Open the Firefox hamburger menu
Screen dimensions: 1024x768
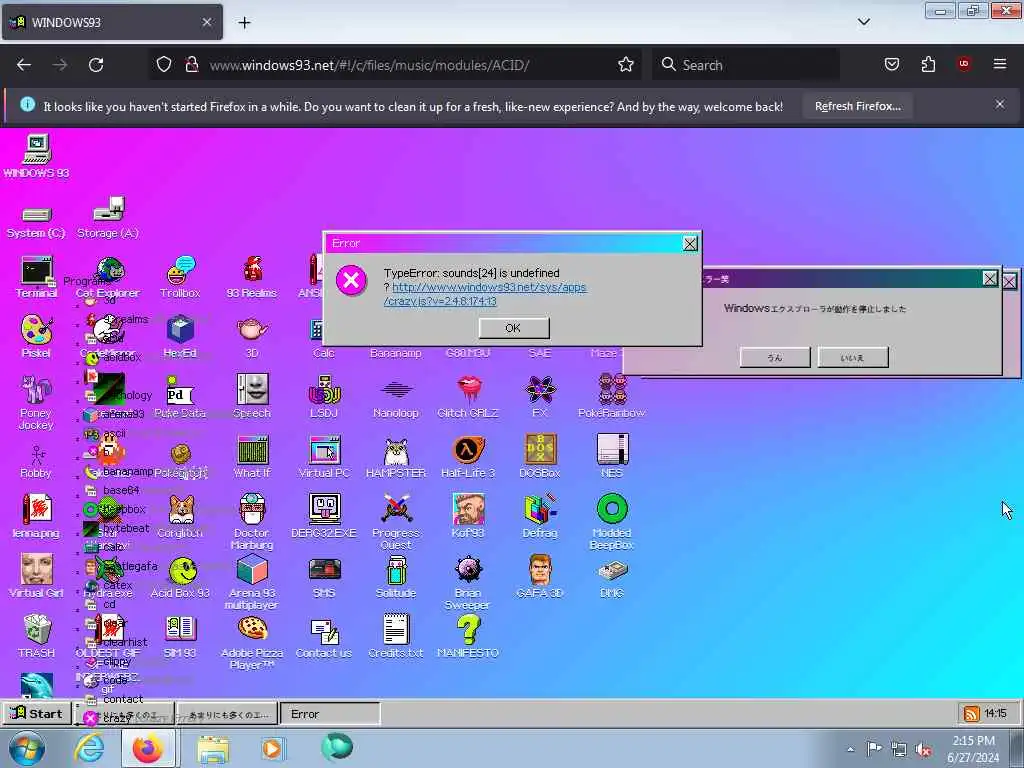pyautogui.click(x=1000, y=64)
